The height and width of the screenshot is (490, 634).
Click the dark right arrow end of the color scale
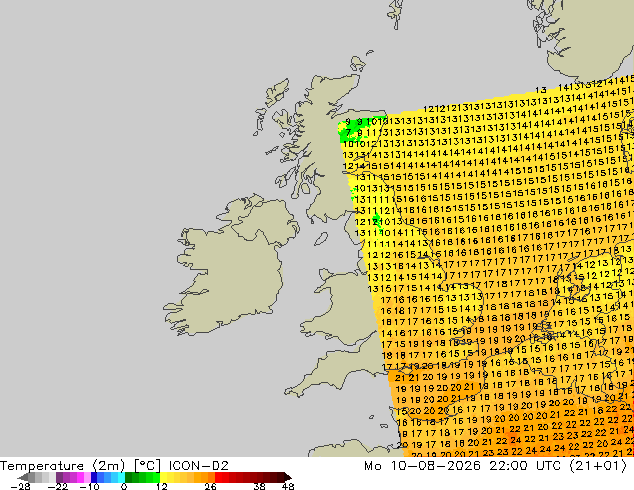288,477
